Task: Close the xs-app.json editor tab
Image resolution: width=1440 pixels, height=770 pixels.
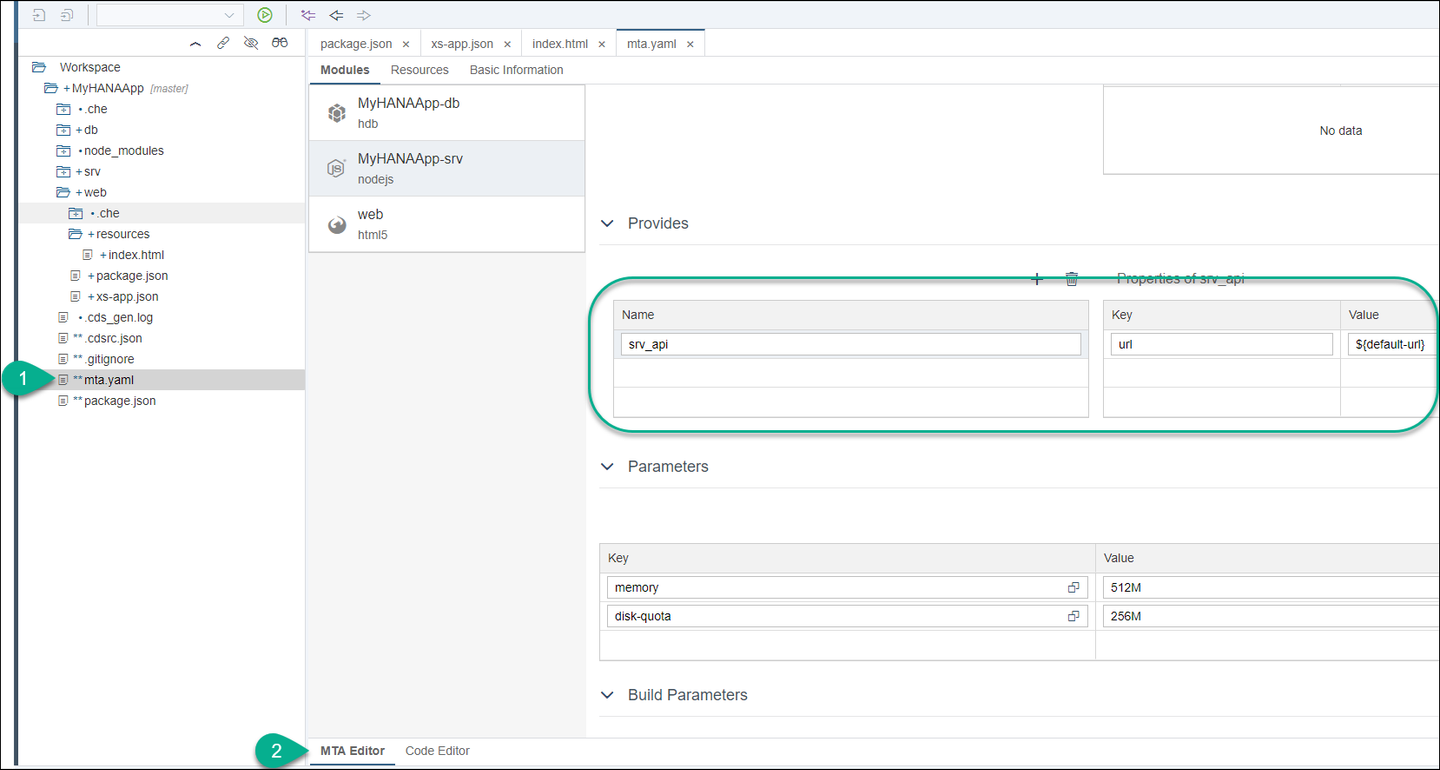Action: 507,45
